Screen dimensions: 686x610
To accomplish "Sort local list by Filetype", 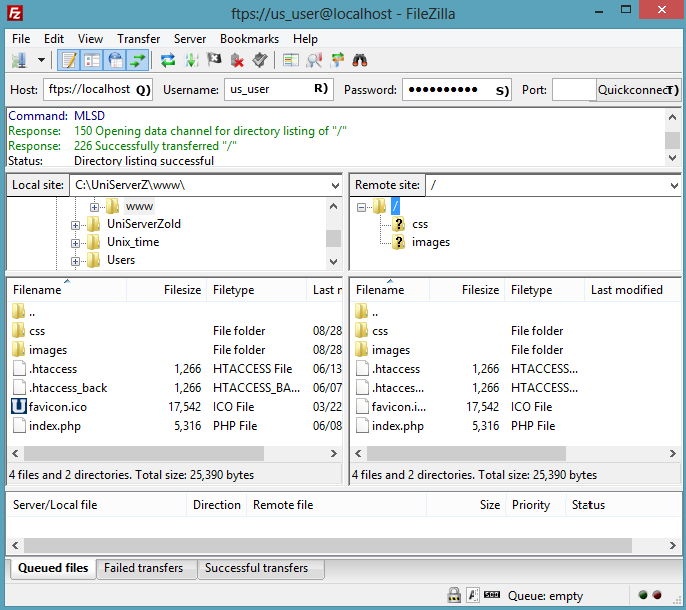I will click(258, 290).
